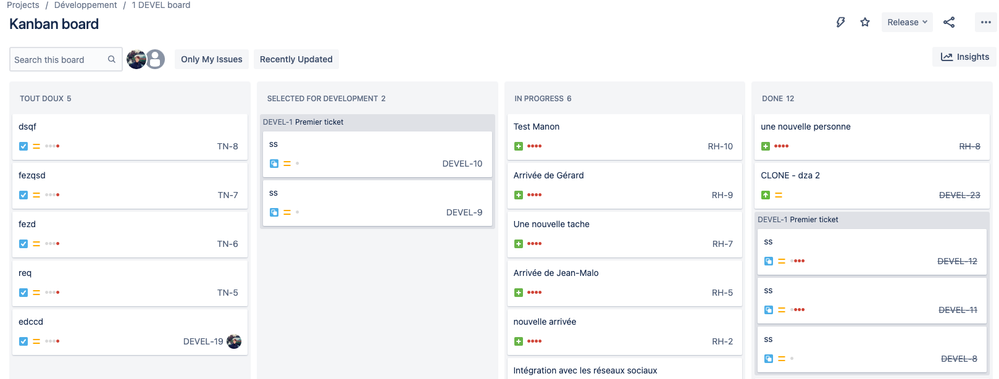Click the subtask icon on DEVEL-12

768,261
